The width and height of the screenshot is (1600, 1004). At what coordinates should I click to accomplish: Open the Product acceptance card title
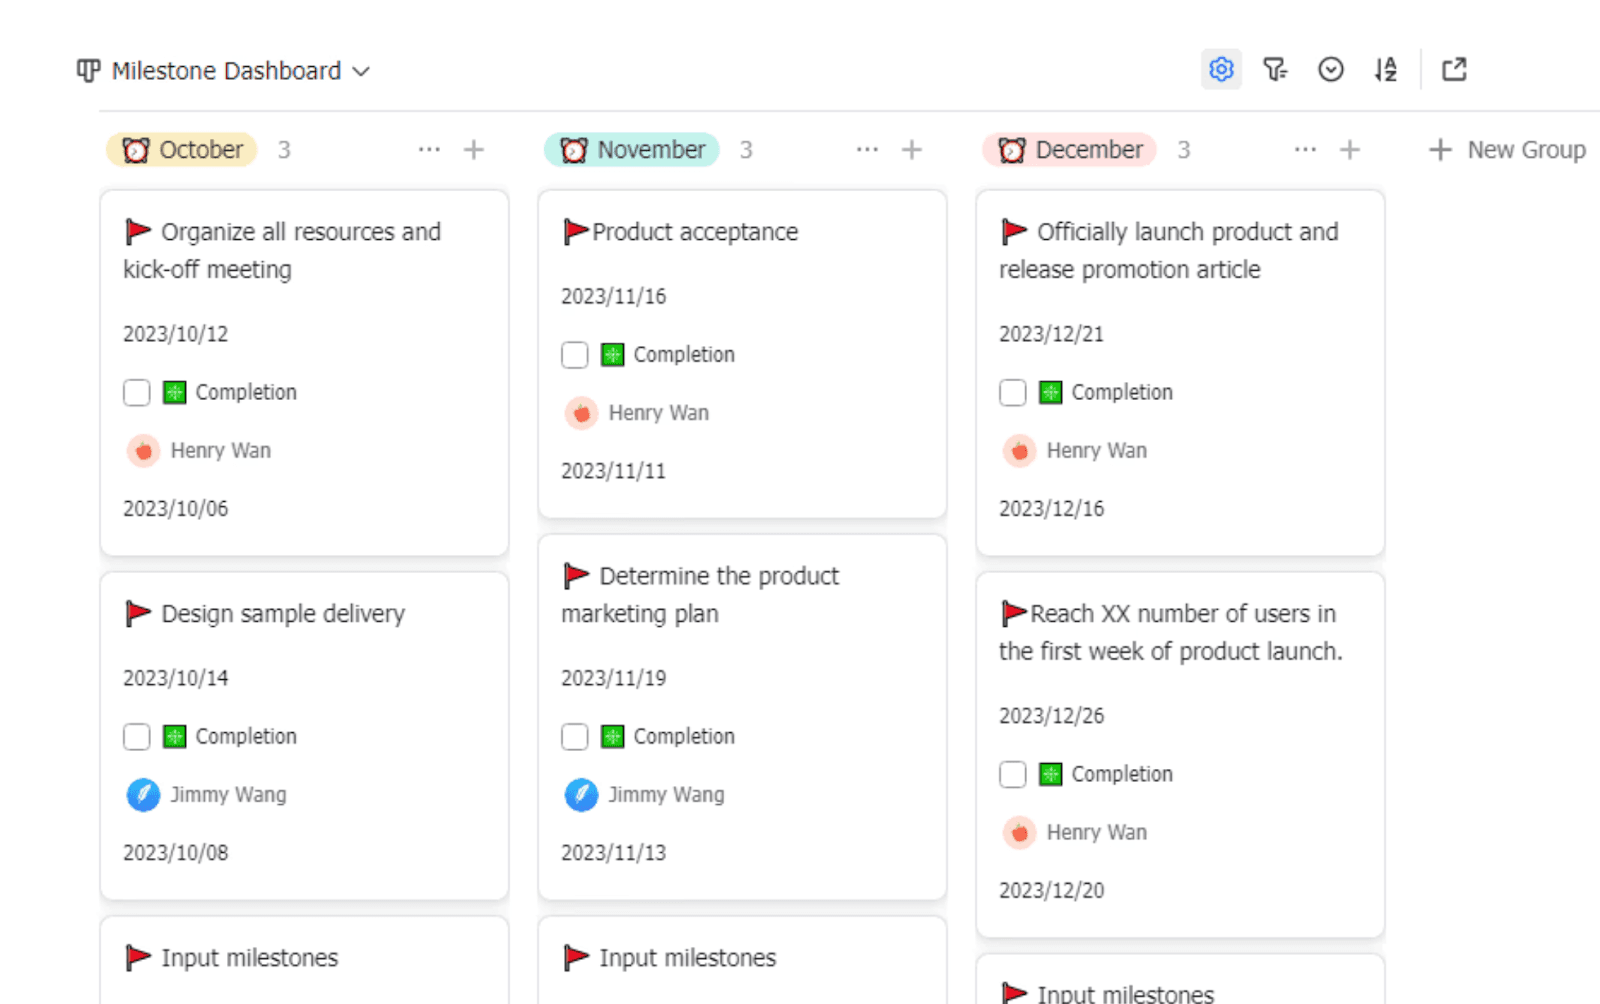695,232
